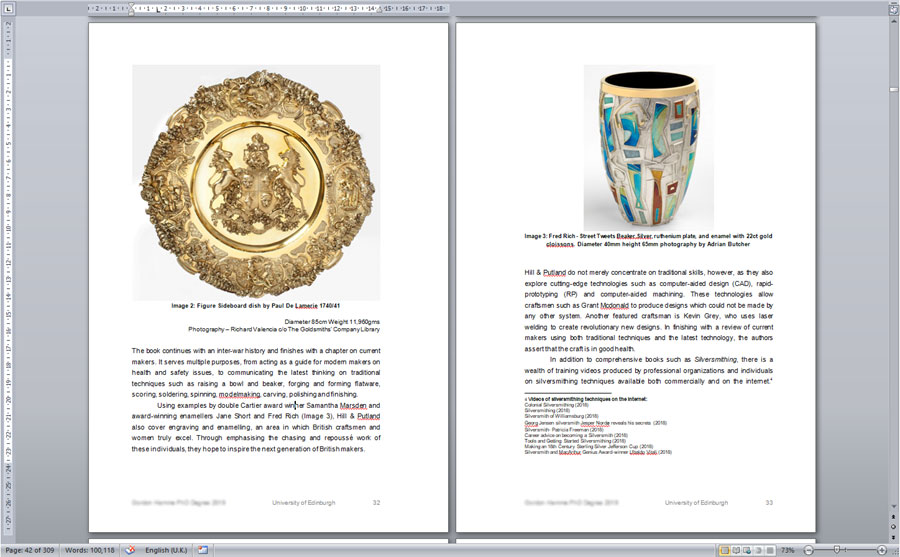Click 'University of Edinburgh' footer on page 33
Image resolution: width=900 pixels, height=557 pixels.
pyautogui.click(x=696, y=502)
